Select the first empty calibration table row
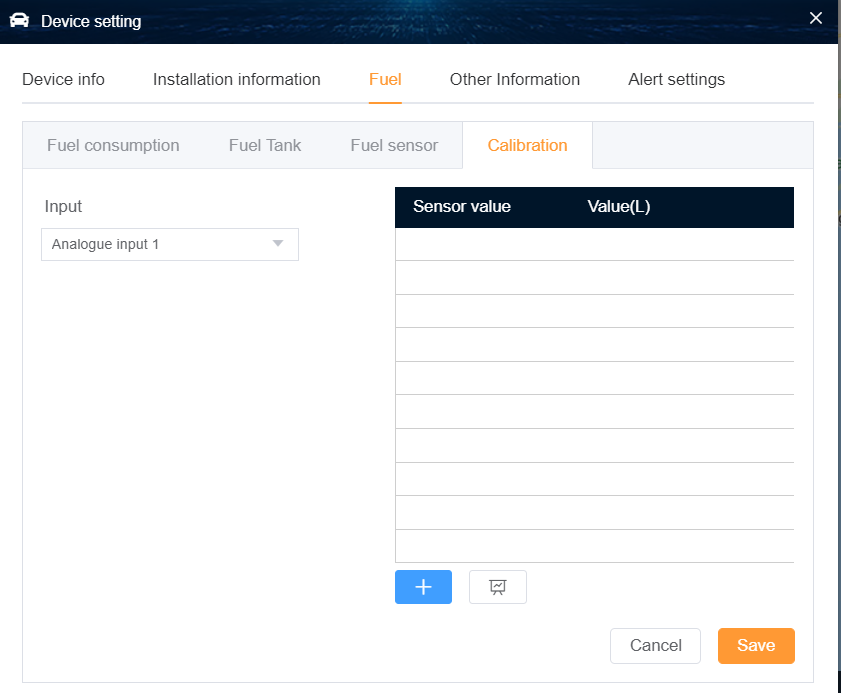The height and width of the screenshot is (693, 841). coord(594,245)
